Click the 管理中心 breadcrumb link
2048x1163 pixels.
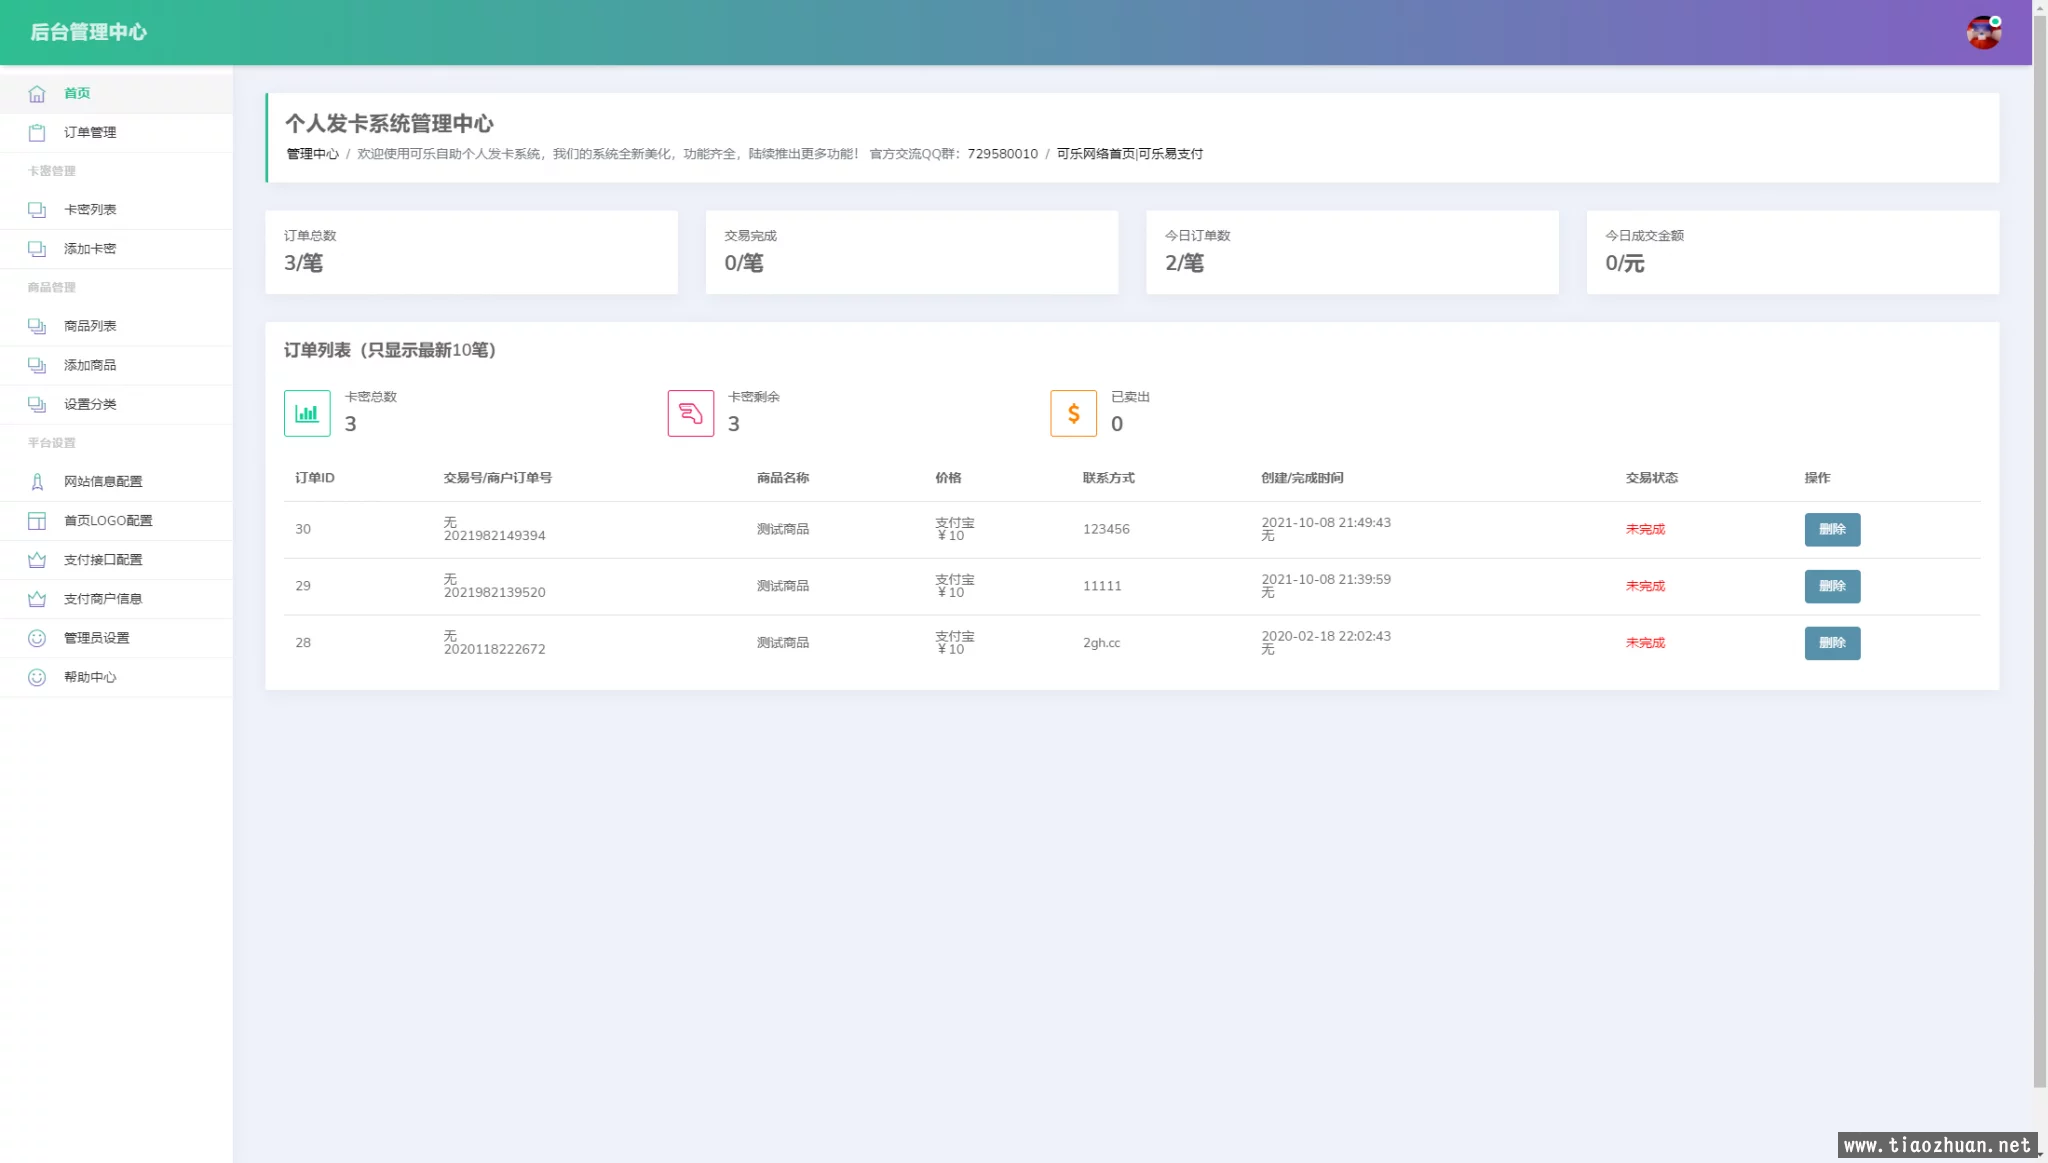(x=312, y=154)
